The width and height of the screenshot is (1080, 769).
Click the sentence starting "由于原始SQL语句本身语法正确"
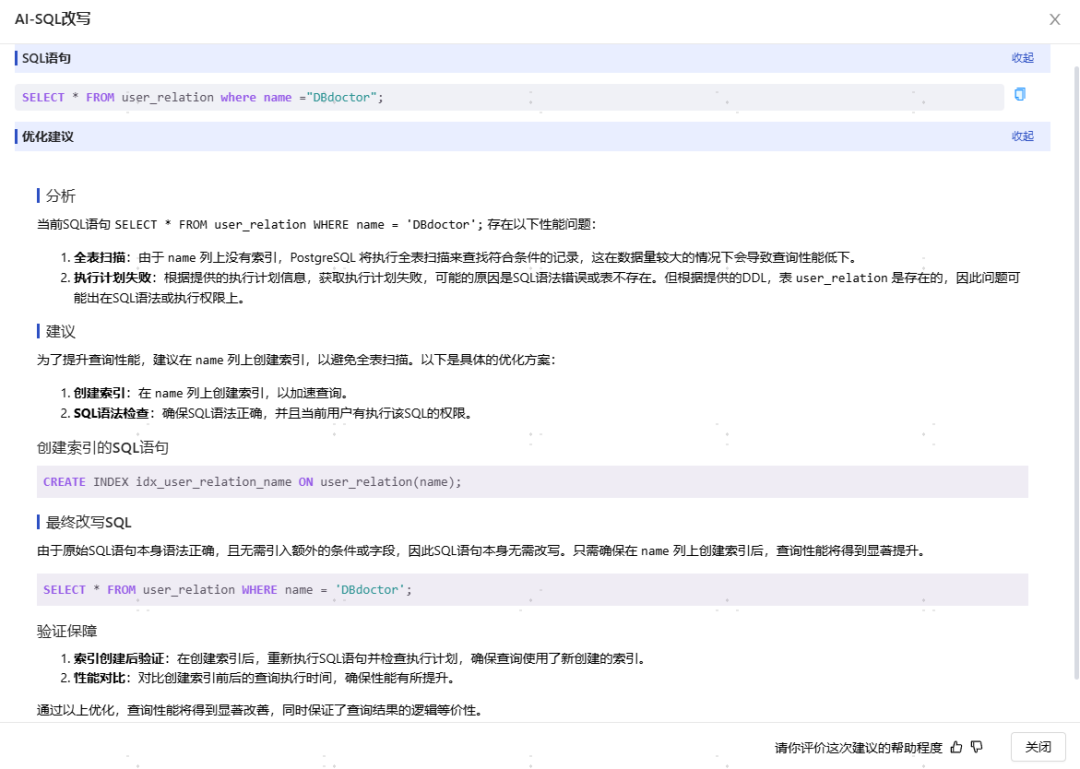(481, 551)
